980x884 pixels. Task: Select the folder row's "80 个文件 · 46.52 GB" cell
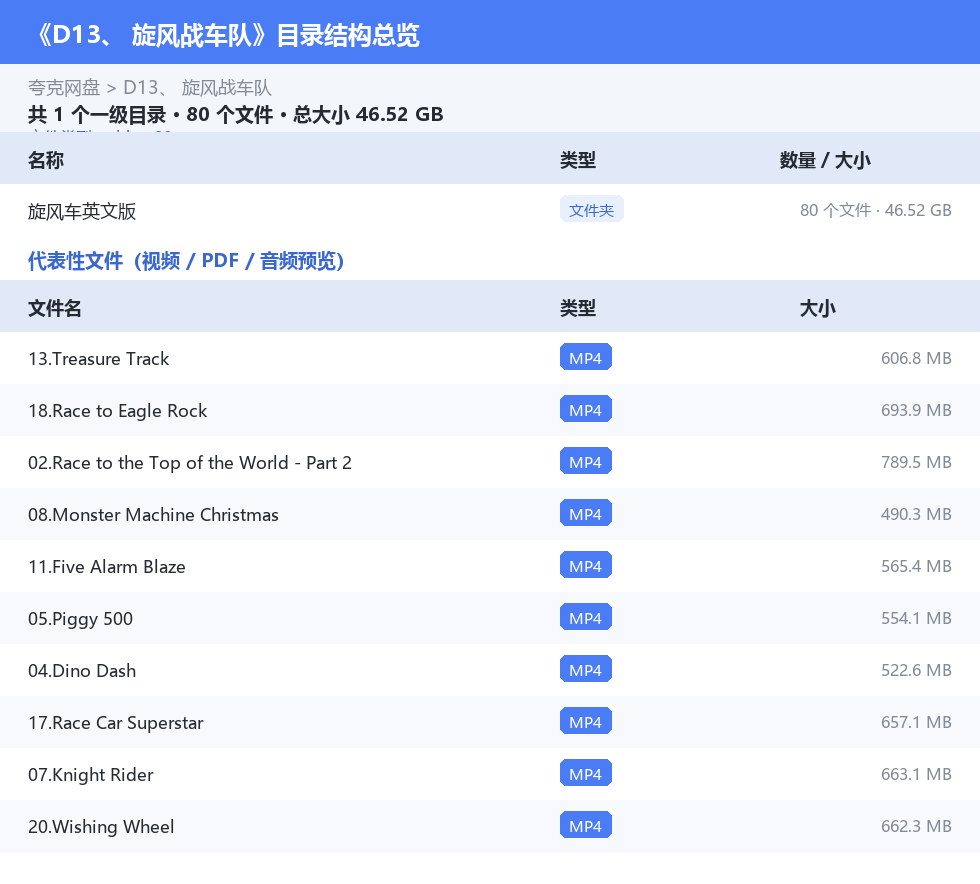(876, 210)
